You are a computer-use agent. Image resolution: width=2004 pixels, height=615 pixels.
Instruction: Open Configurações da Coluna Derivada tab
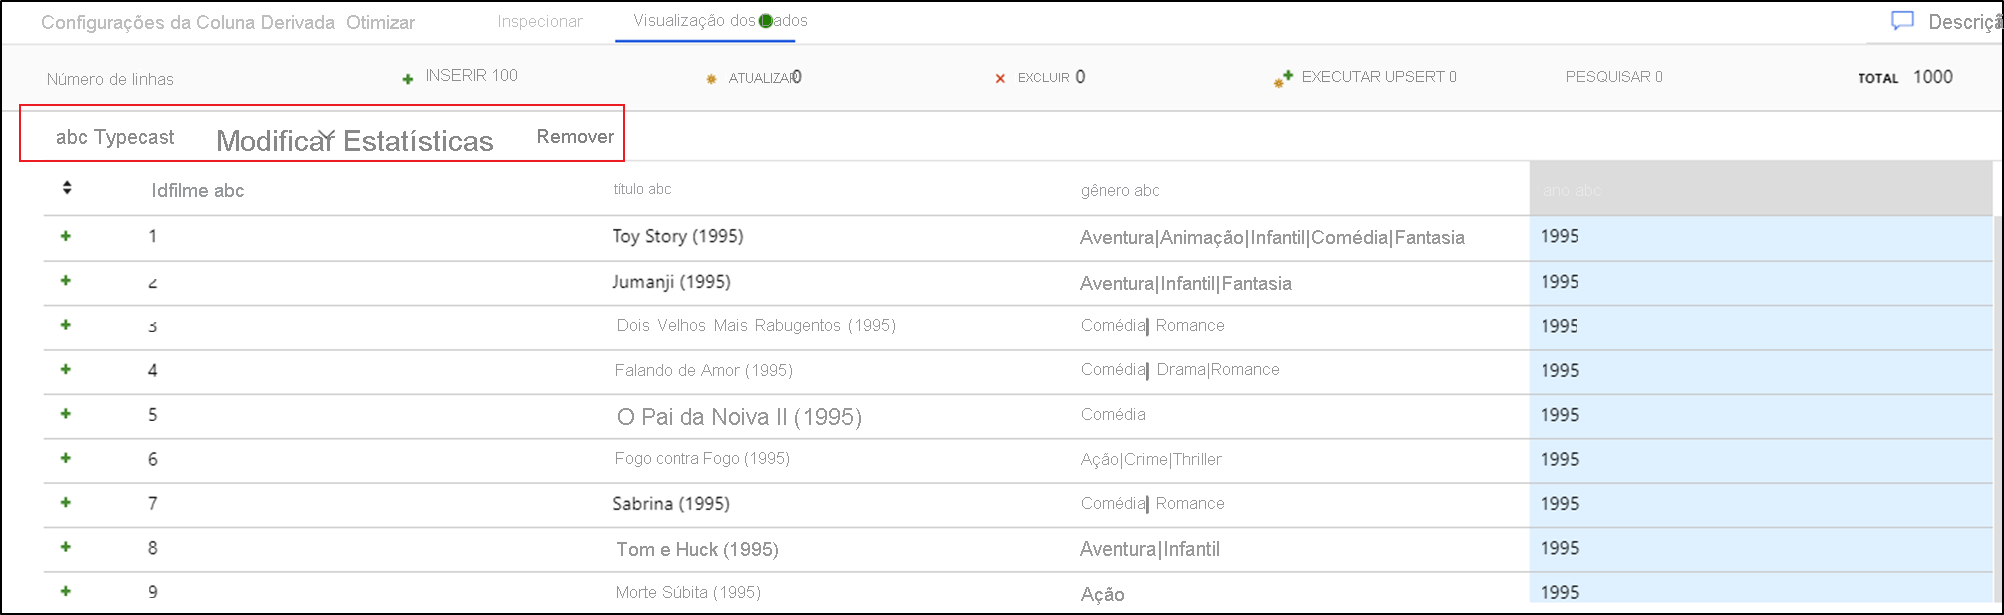188,22
